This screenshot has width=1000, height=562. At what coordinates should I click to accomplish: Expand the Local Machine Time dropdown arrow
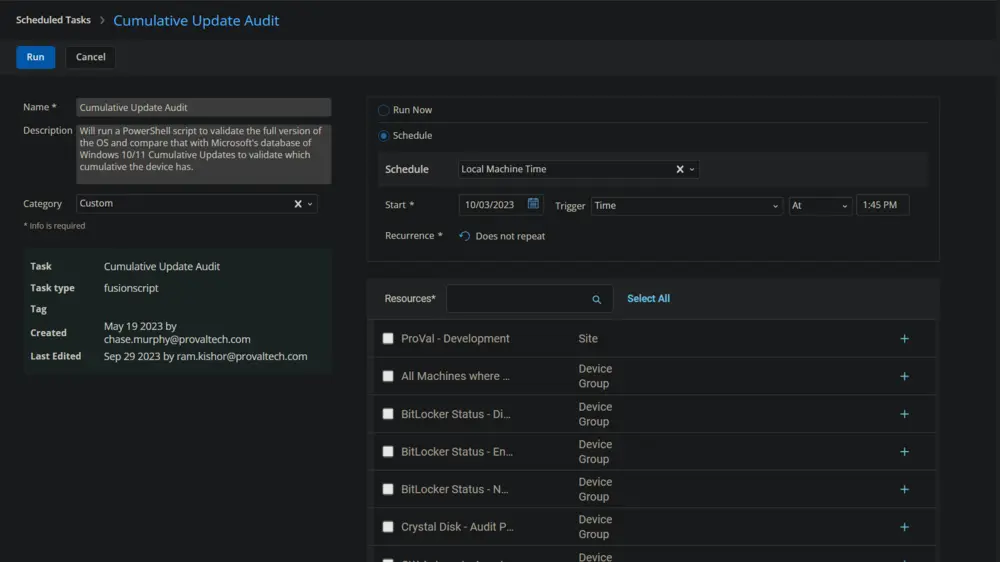(x=692, y=169)
